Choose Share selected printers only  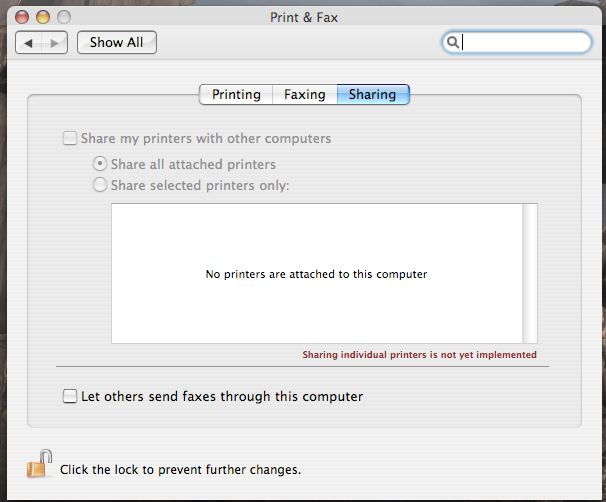coord(100,185)
